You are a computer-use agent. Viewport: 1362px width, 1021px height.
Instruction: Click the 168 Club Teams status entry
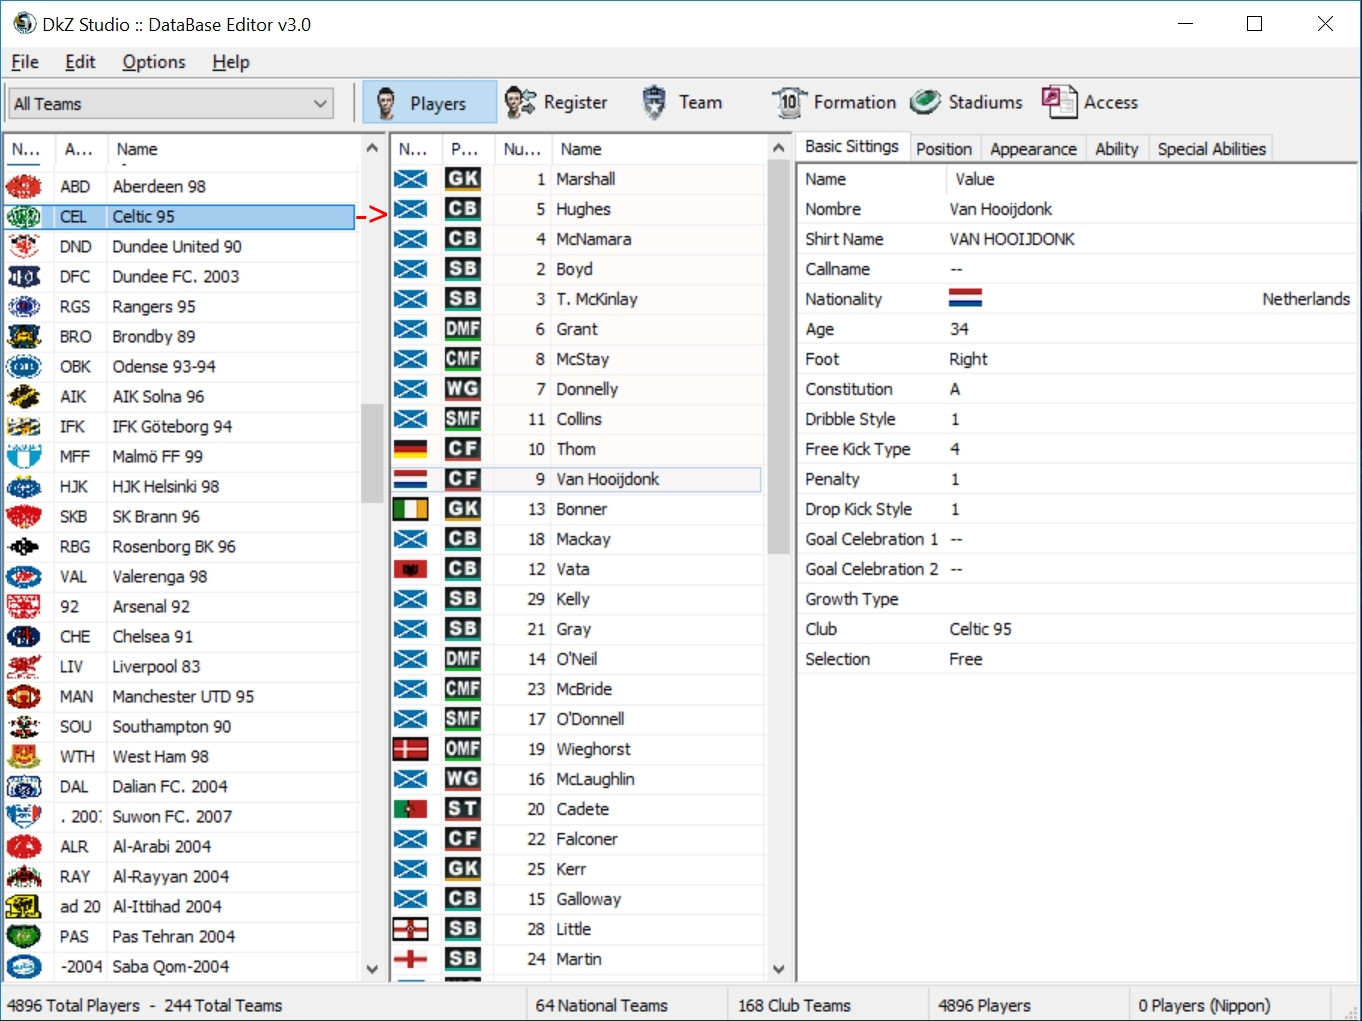pos(794,1005)
